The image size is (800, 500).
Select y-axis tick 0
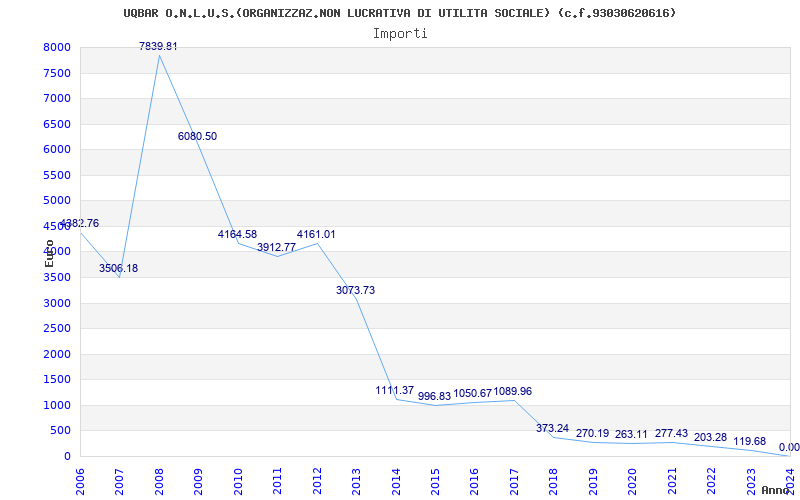click(67, 456)
